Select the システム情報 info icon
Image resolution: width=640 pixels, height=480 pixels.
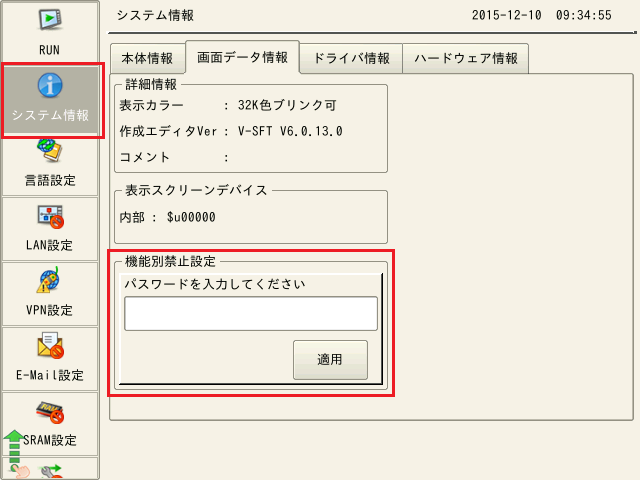tap(50, 85)
